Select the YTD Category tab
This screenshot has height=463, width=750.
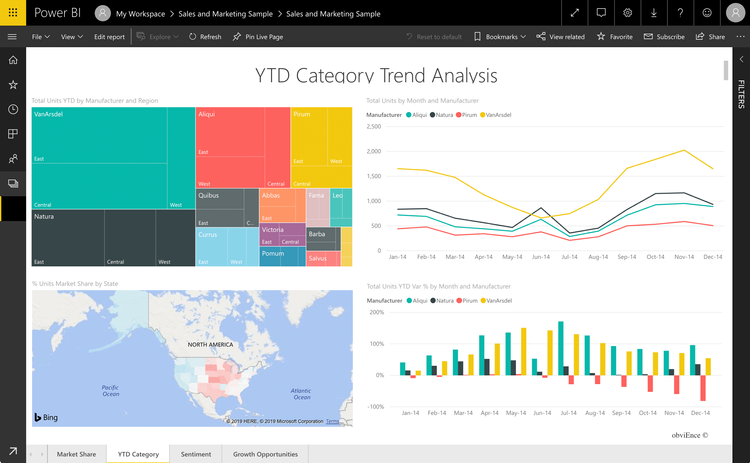click(x=138, y=454)
